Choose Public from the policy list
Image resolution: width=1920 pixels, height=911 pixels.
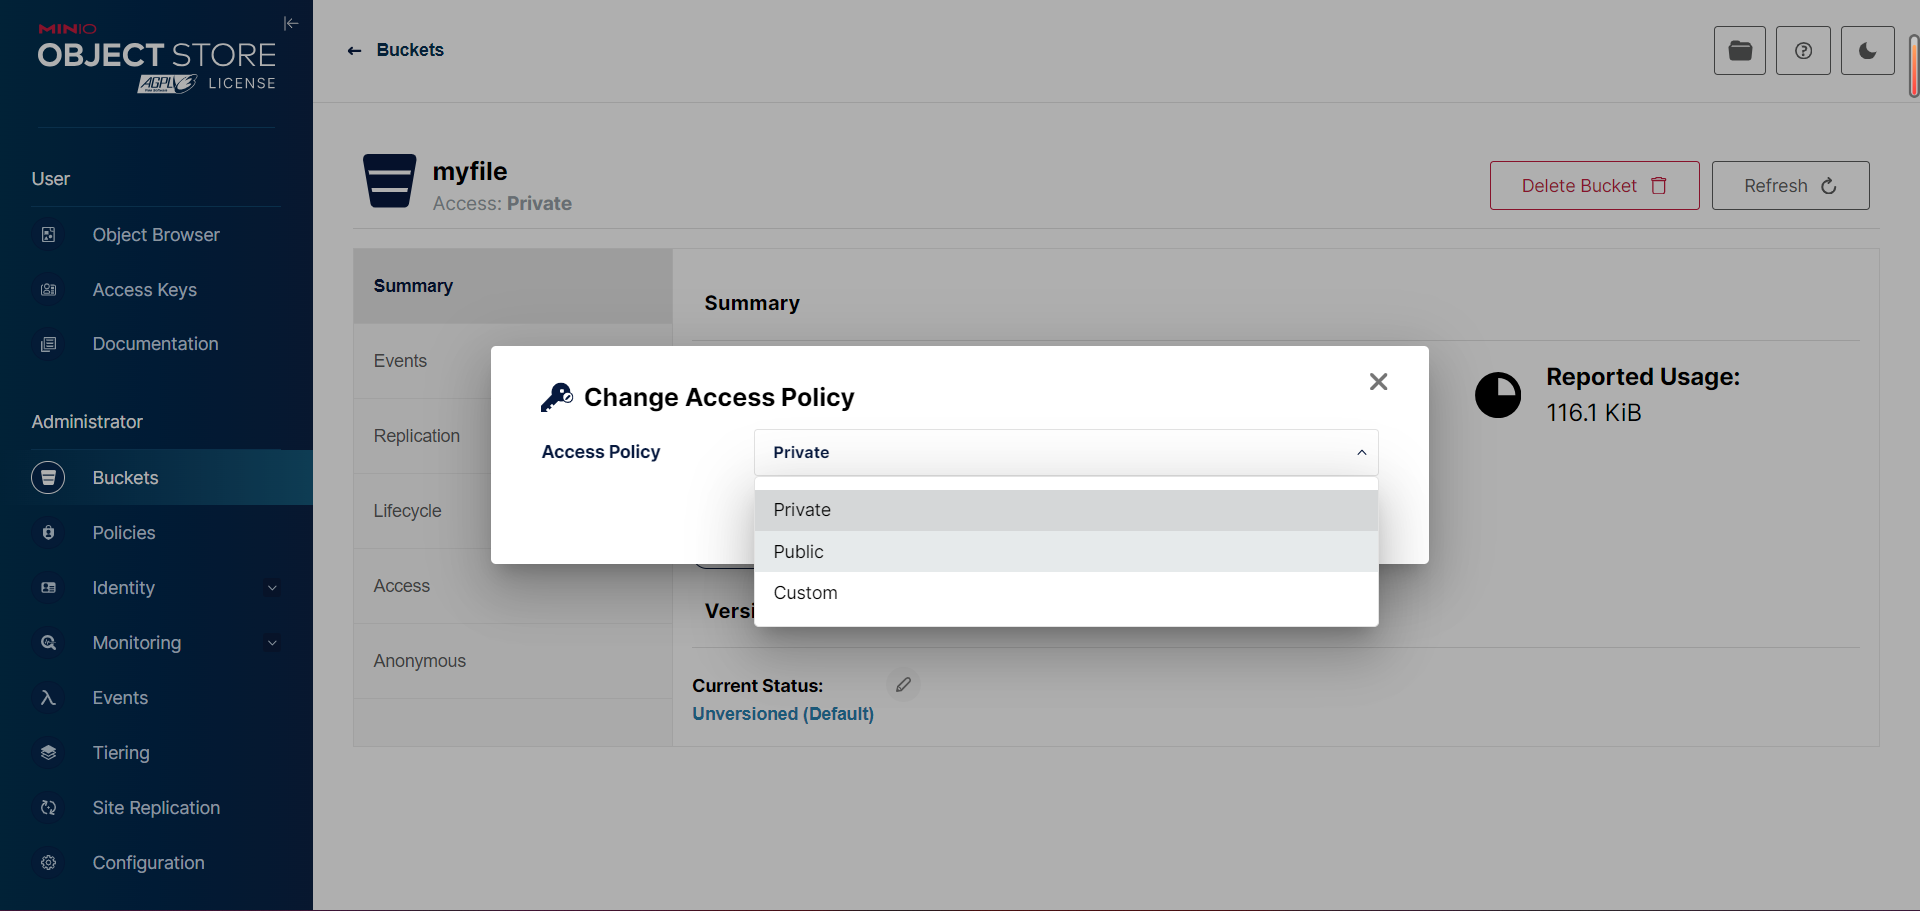pos(1066,552)
